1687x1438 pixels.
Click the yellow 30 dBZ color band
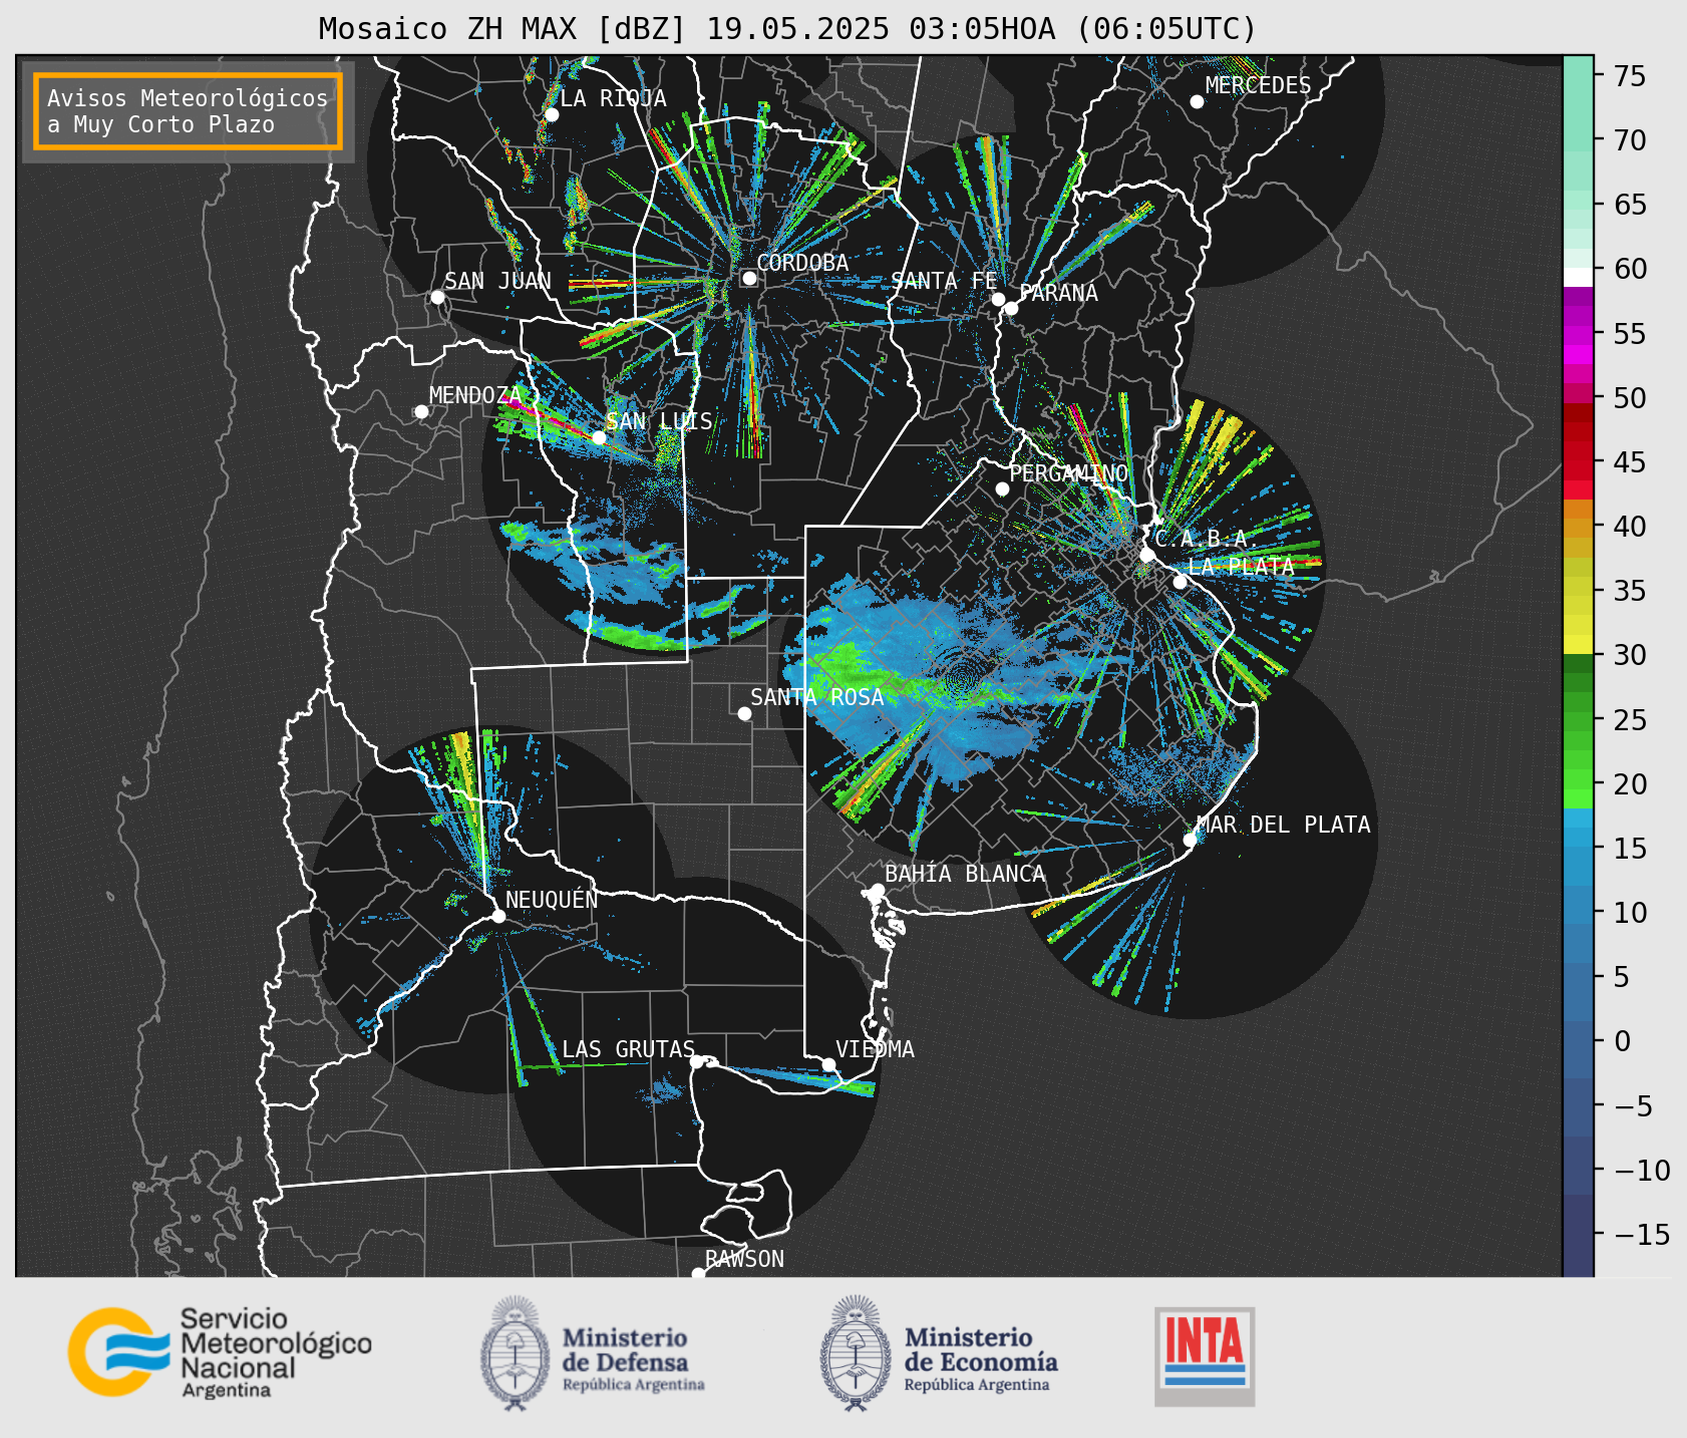click(1577, 645)
